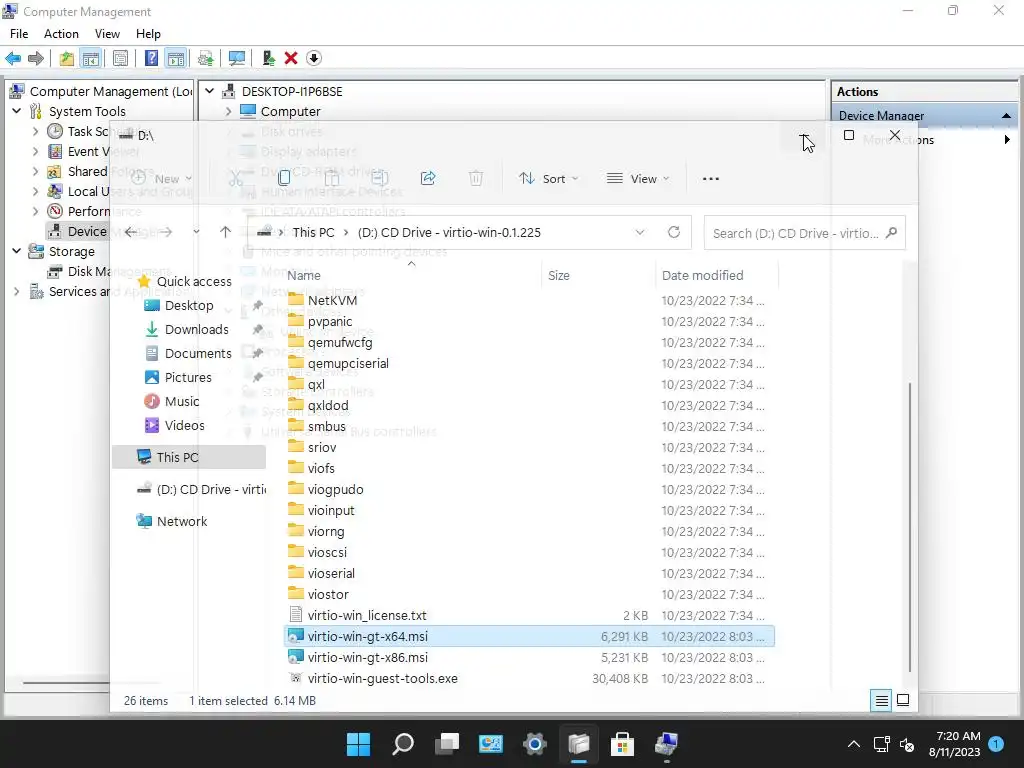
Task: Click This PC in the address breadcrumb
Action: click(x=313, y=232)
